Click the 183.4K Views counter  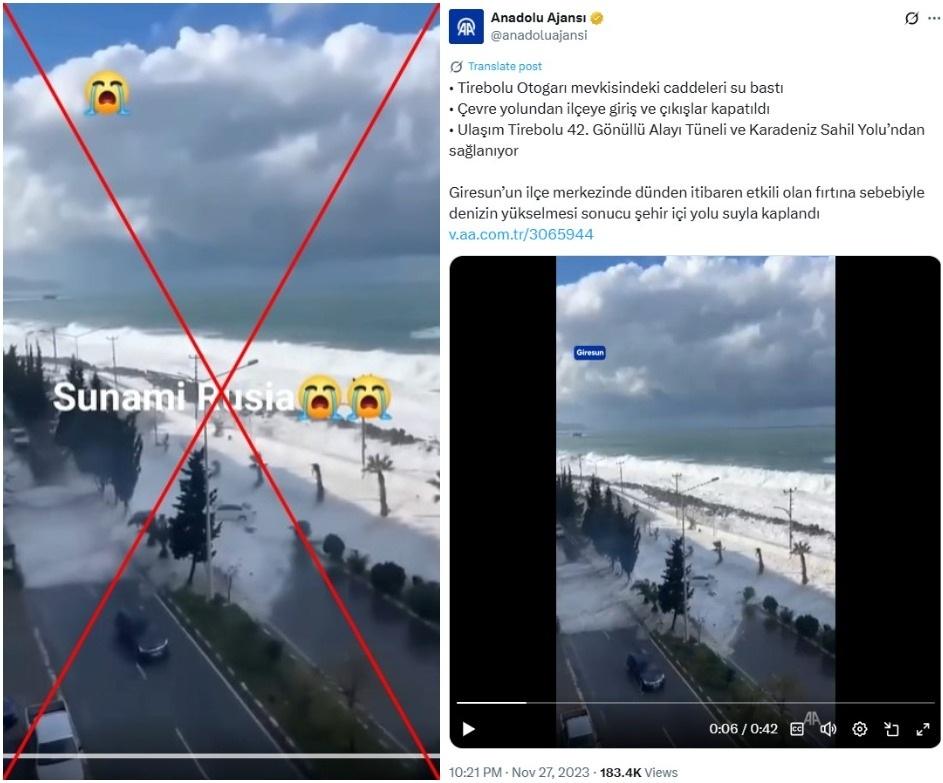(x=639, y=772)
